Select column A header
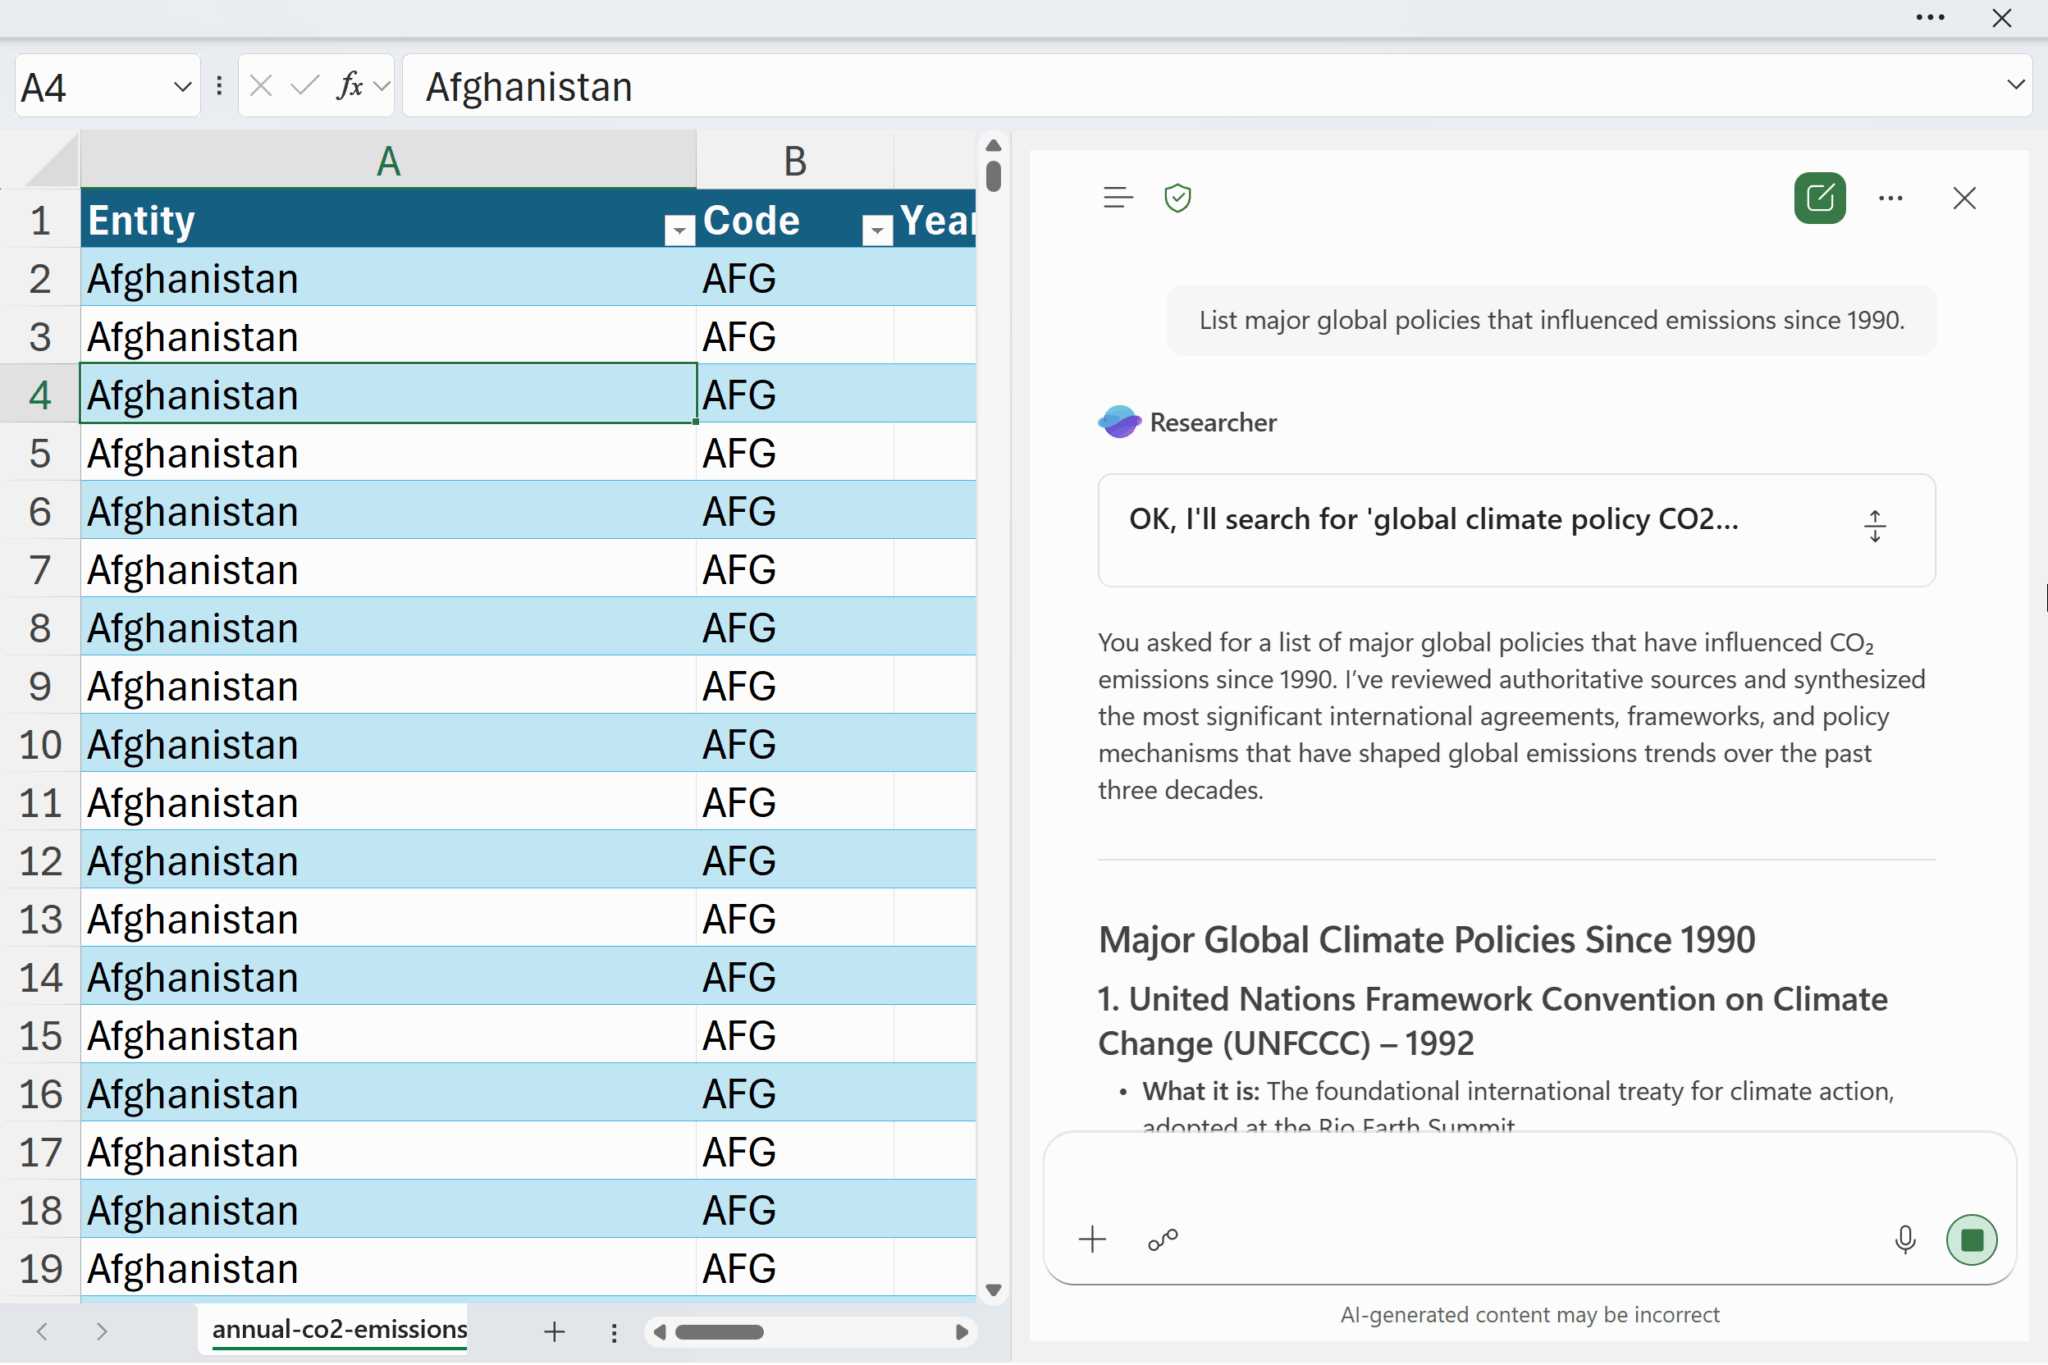Screen dimensions: 2048x1365 (x=388, y=160)
